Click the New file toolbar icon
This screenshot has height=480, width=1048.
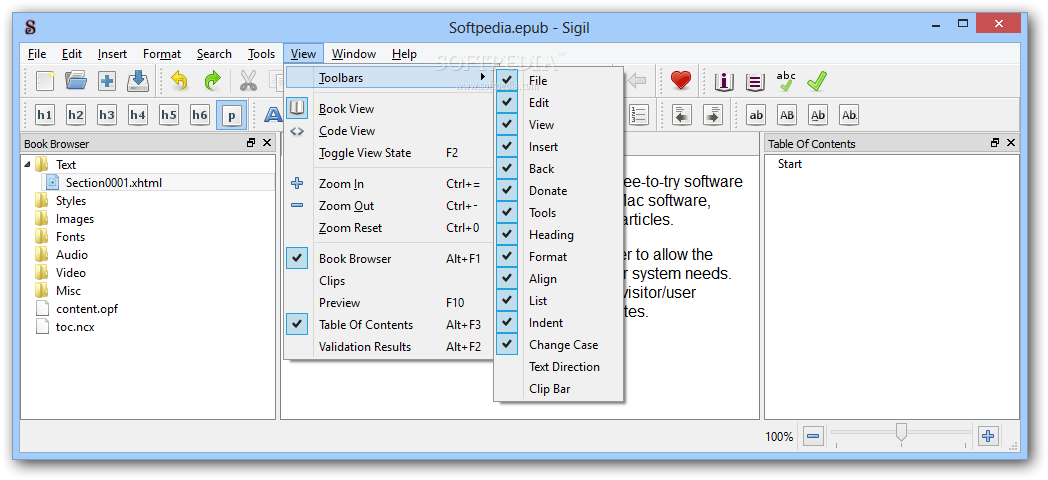click(x=45, y=81)
